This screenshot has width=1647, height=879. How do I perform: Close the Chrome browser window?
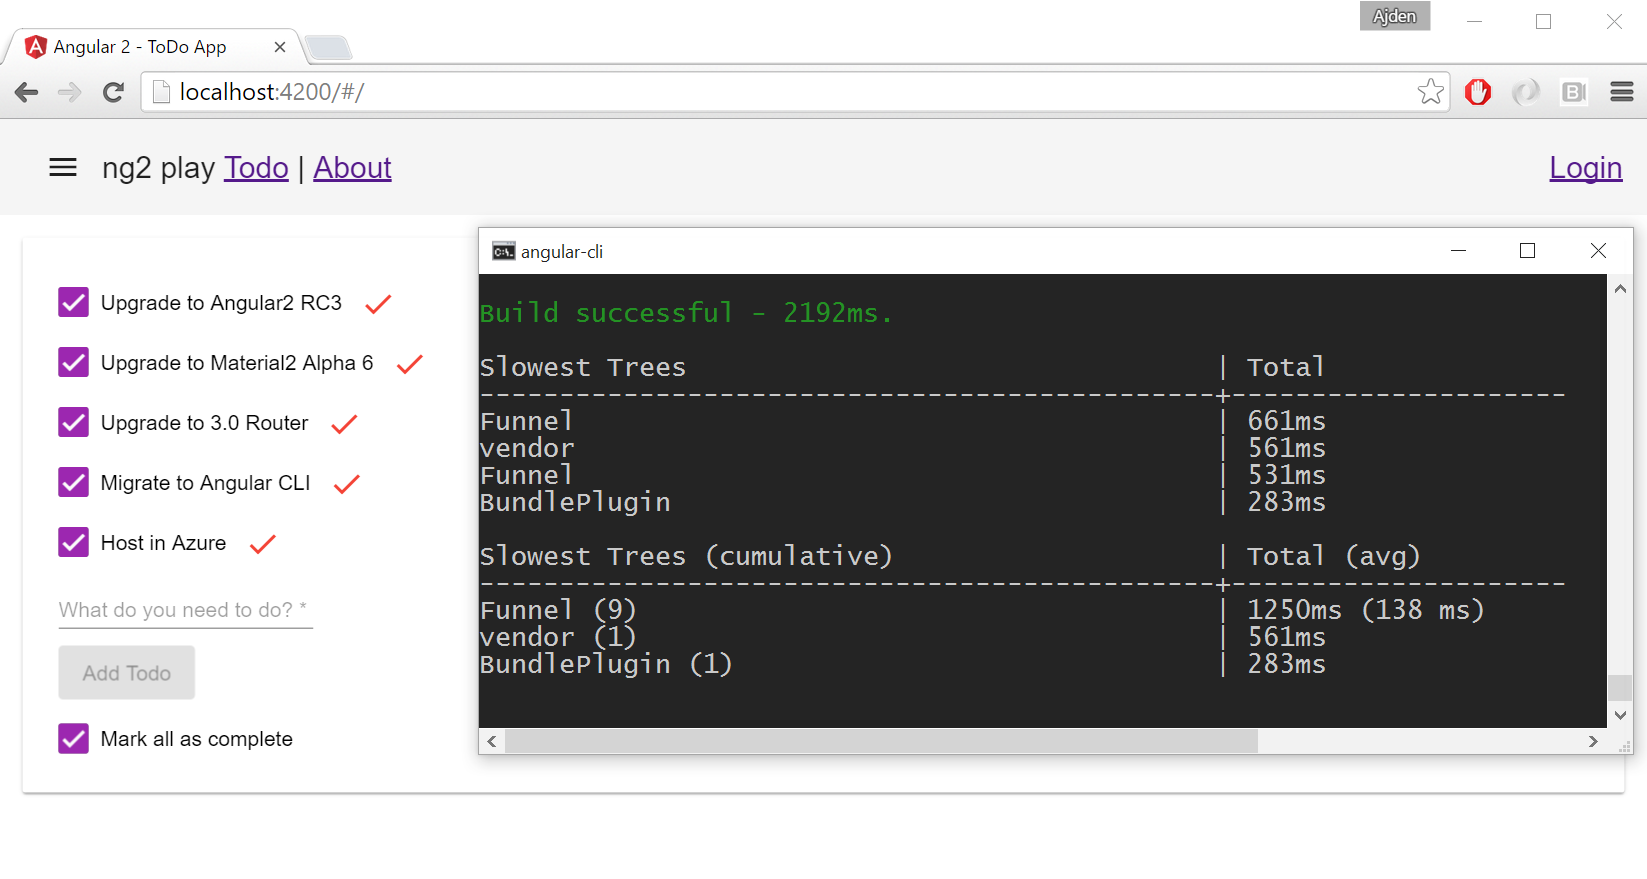[x=1614, y=21]
